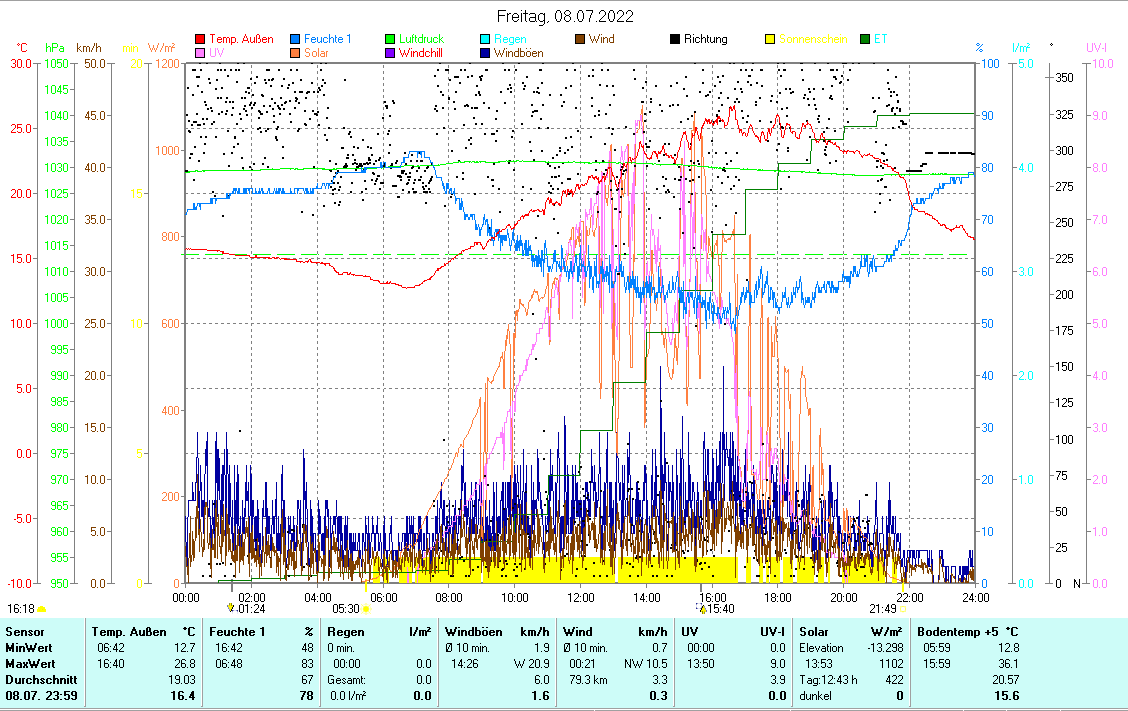The height and width of the screenshot is (711, 1128).
Task: Click the Regen legend label
Action: click(510, 39)
